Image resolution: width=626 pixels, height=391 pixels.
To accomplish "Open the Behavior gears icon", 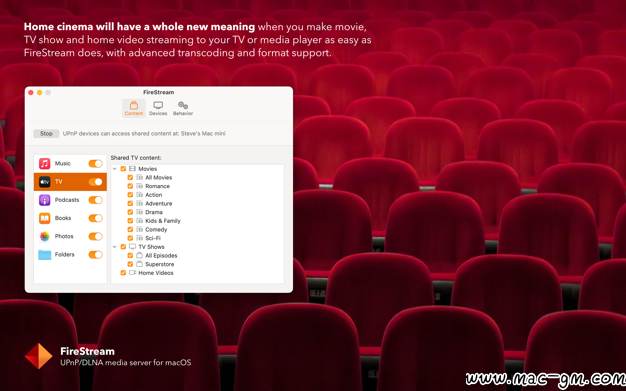I will tap(183, 105).
